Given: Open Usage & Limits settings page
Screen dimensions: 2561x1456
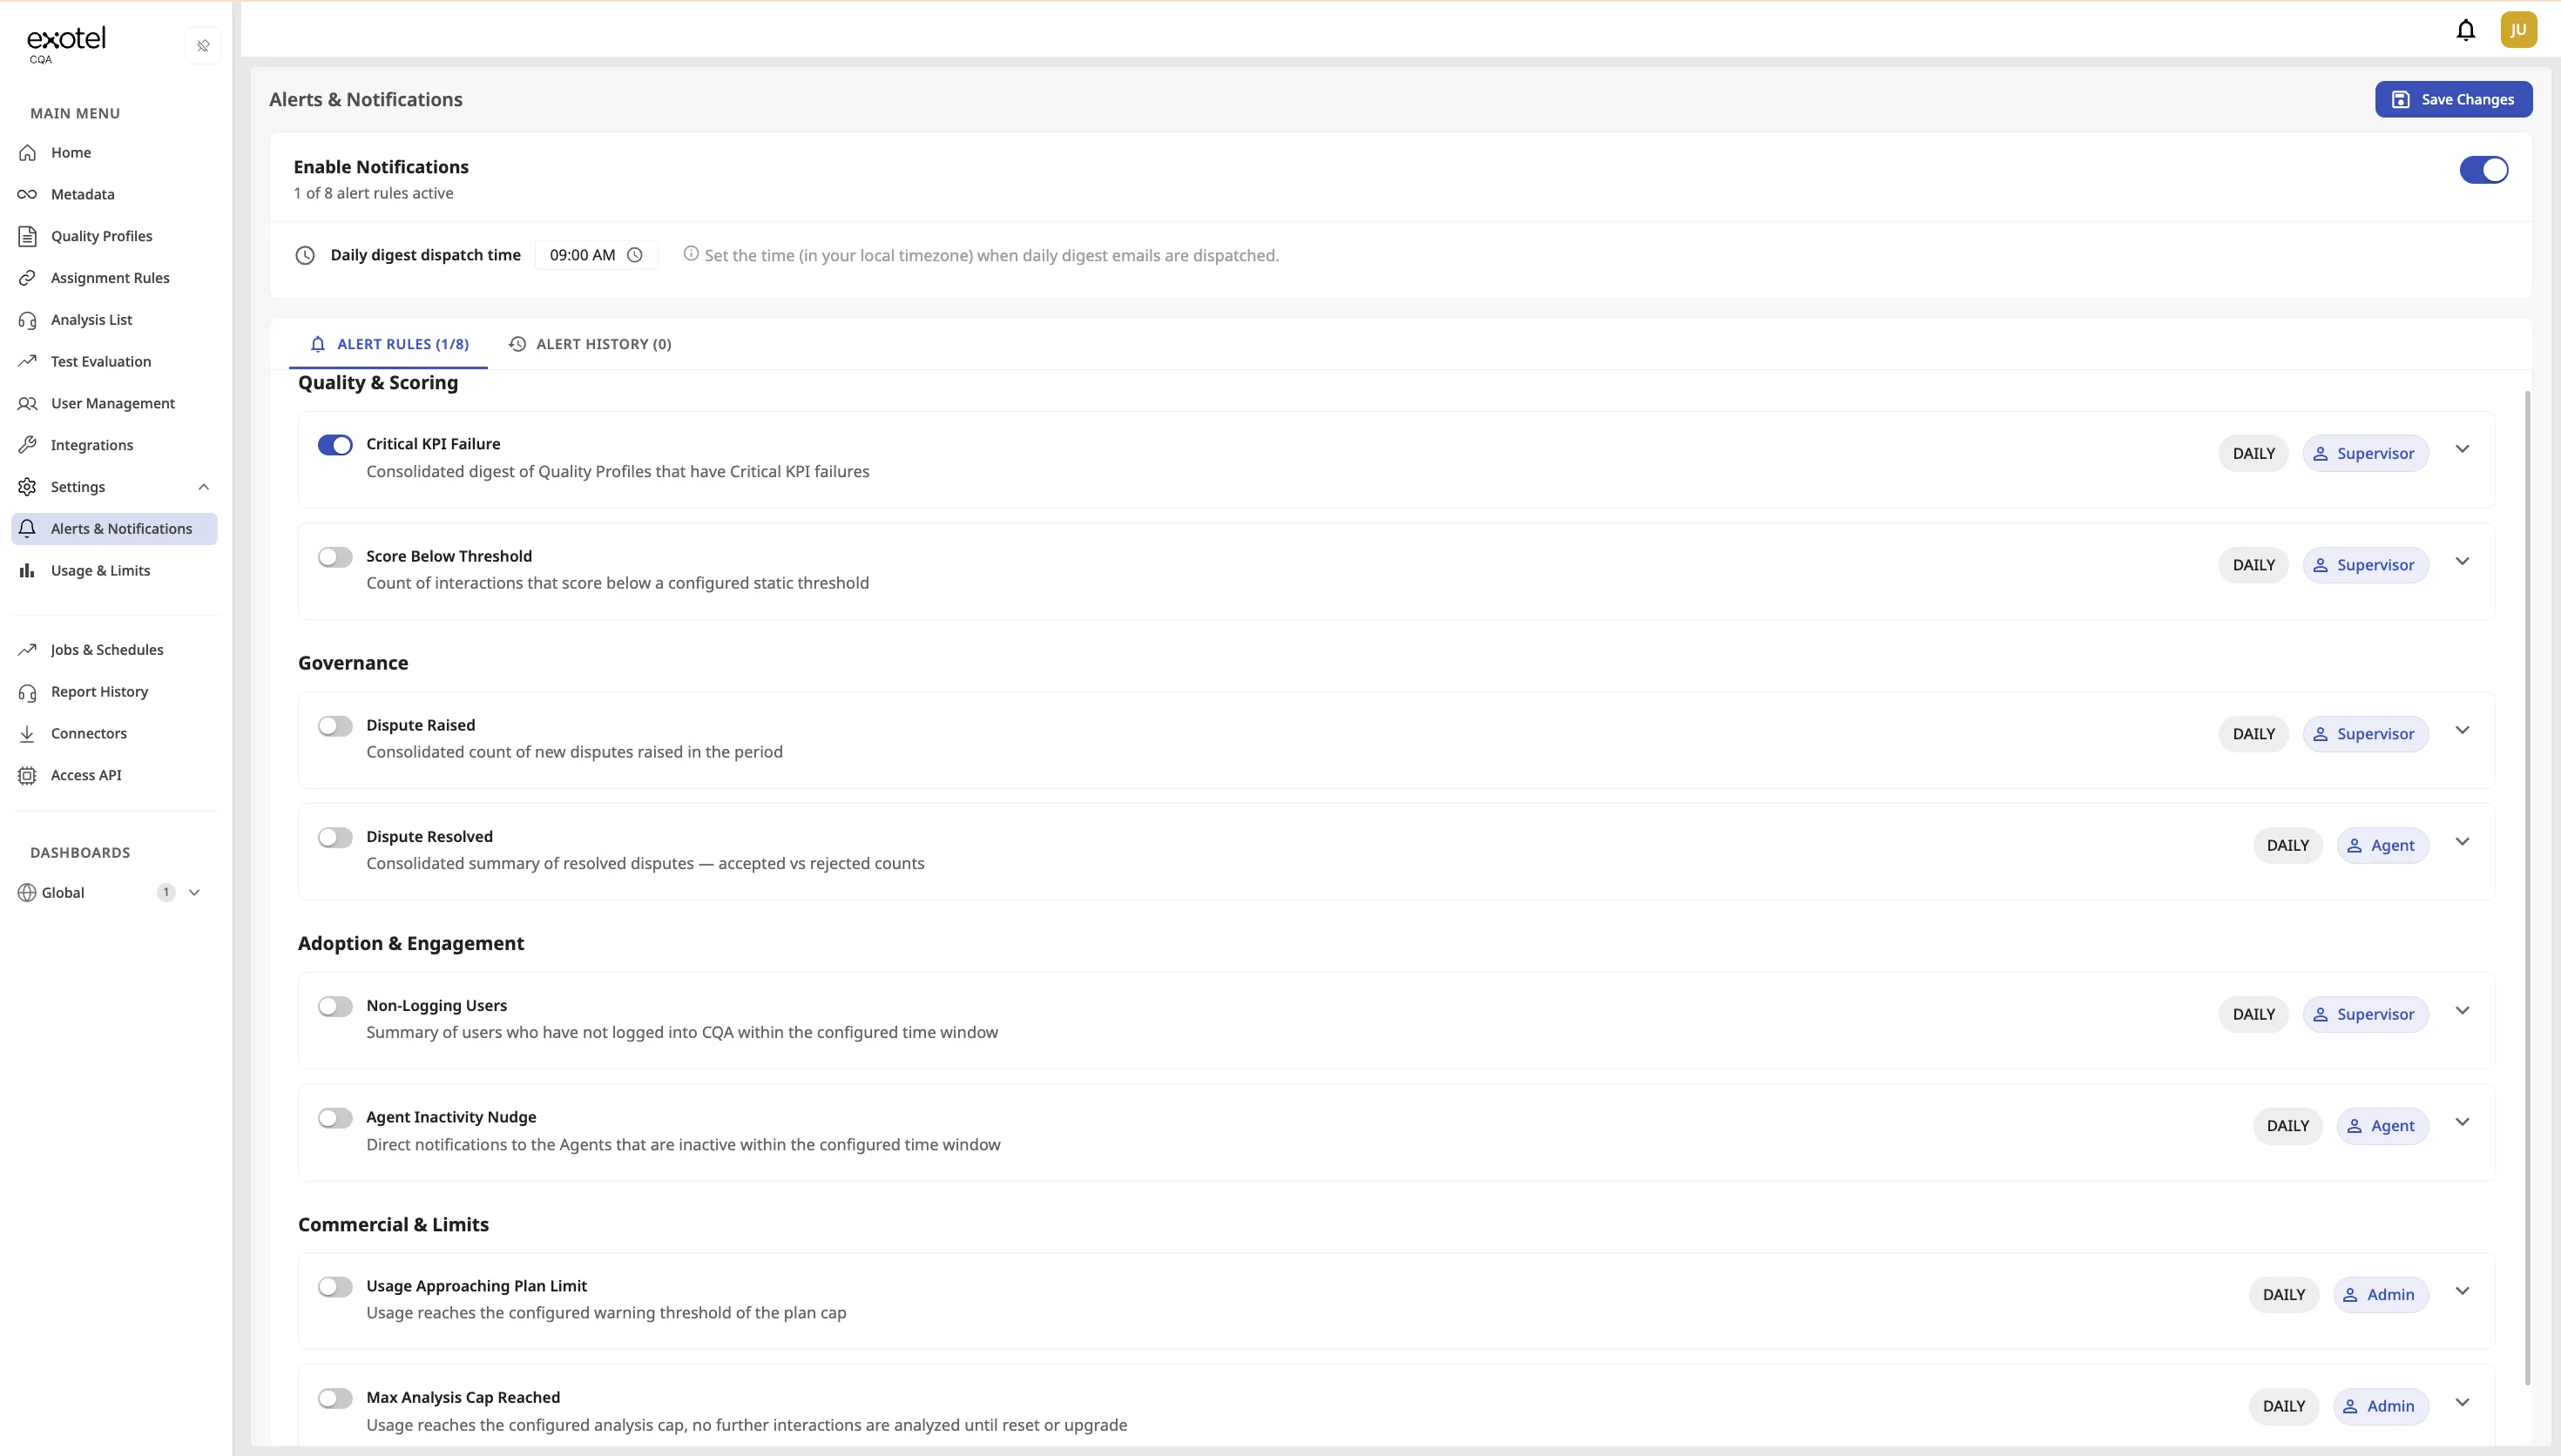Looking at the screenshot, I should tap(114, 570).
